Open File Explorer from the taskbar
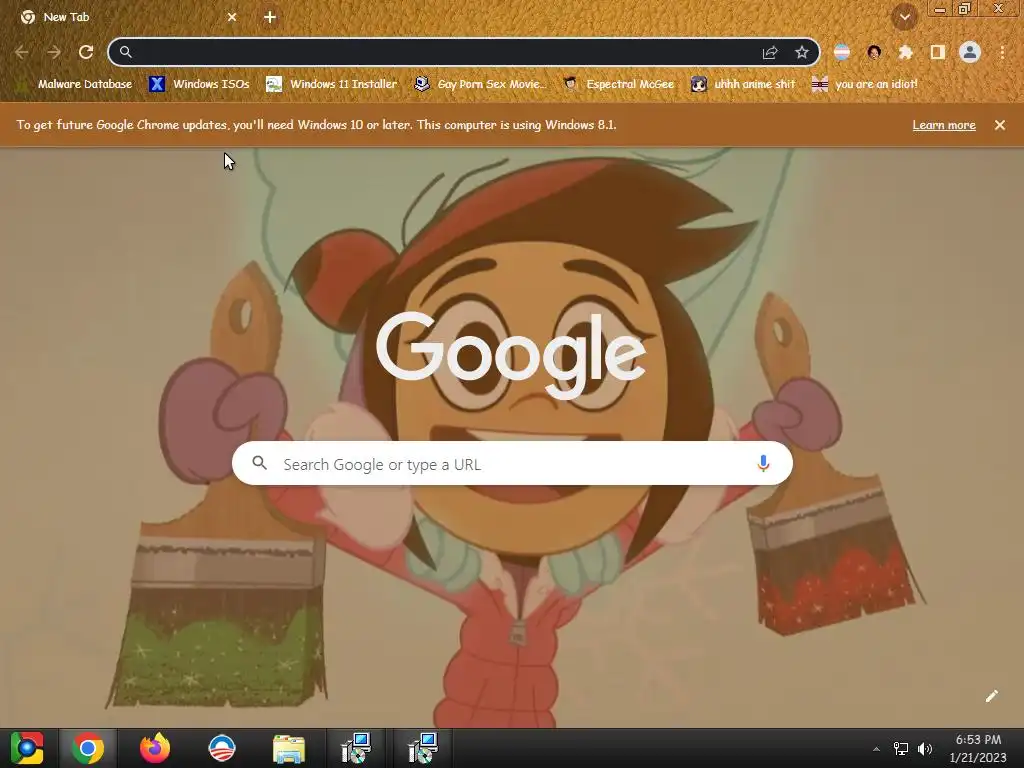Image resolution: width=1024 pixels, height=768 pixels. pos(289,749)
